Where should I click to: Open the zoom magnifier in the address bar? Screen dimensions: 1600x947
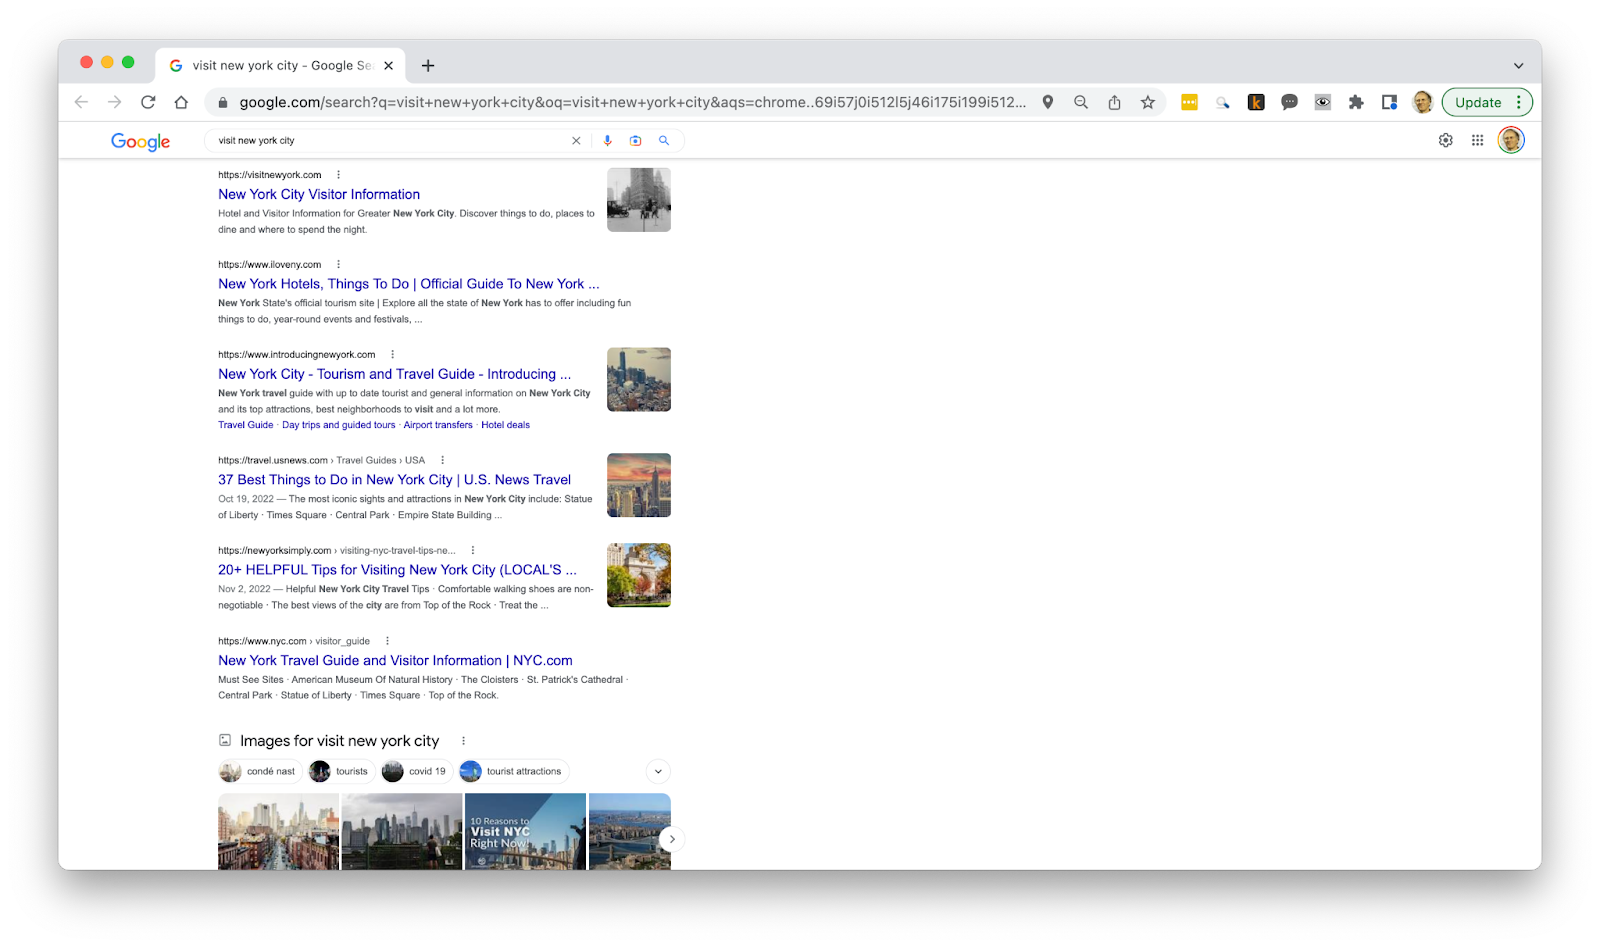(x=1081, y=102)
